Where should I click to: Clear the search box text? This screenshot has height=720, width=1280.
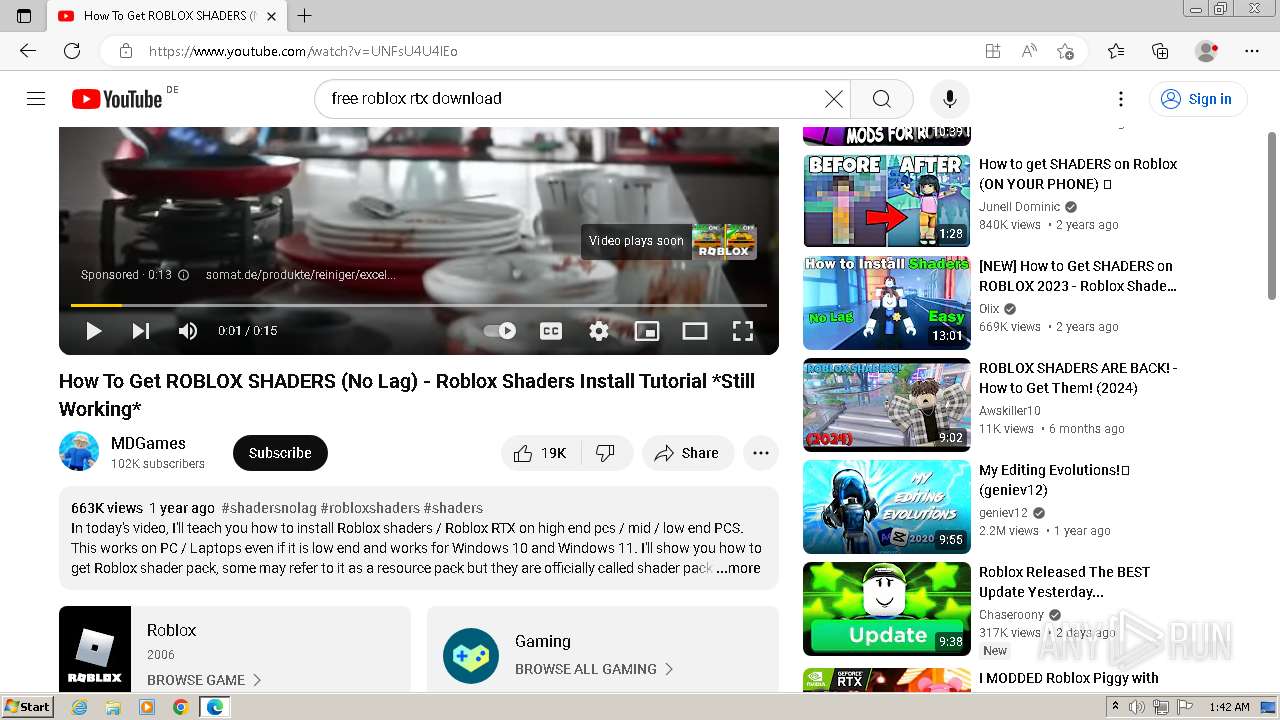833,98
